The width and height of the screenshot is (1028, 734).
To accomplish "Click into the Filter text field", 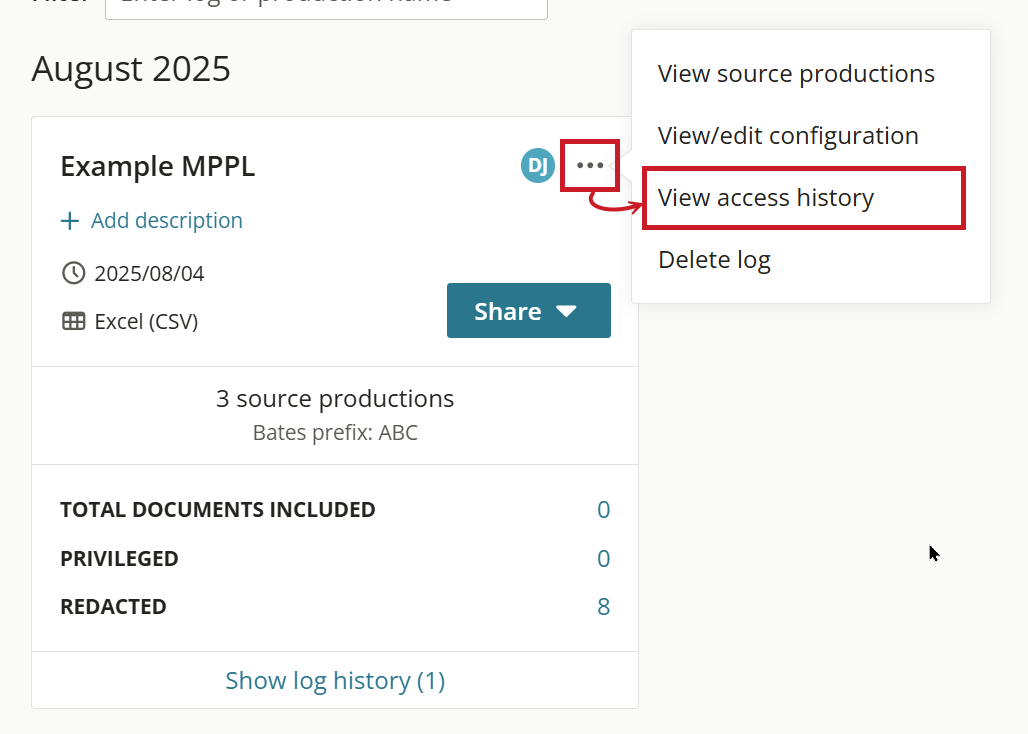I will [326, 6].
